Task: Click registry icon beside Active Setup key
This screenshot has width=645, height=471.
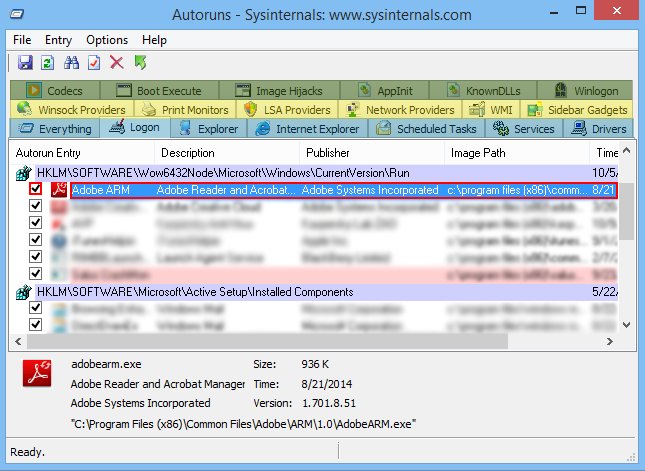Action: click(x=23, y=292)
